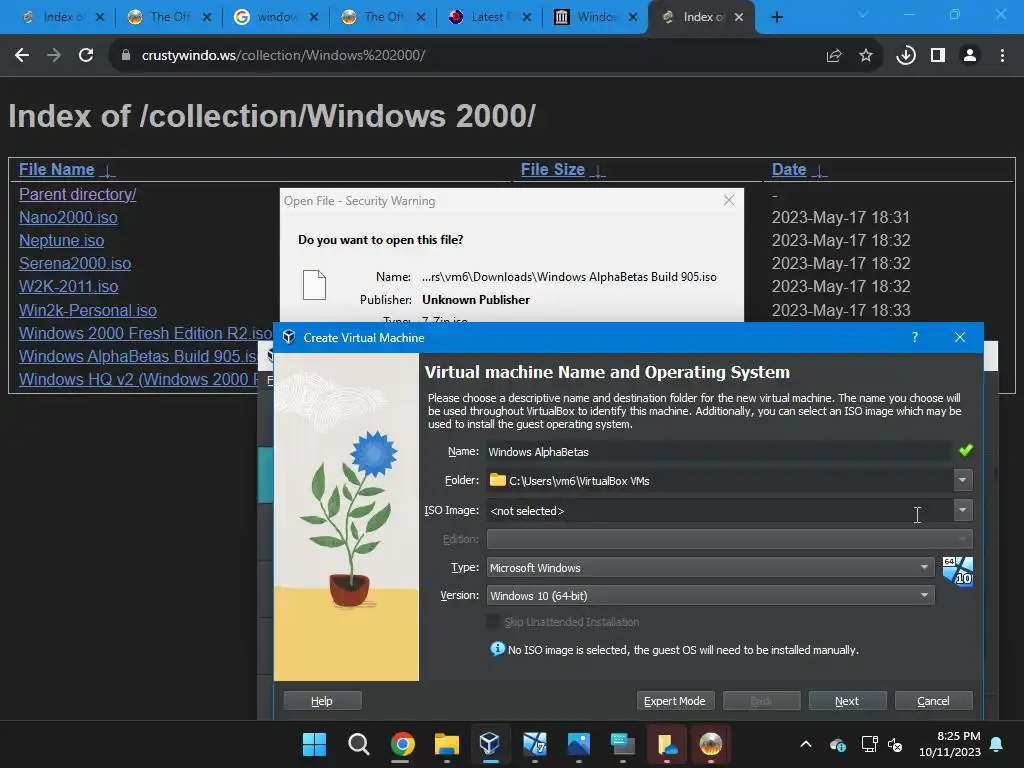Expand the ISO Image dropdown arrow

pyautogui.click(x=963, y=510)
